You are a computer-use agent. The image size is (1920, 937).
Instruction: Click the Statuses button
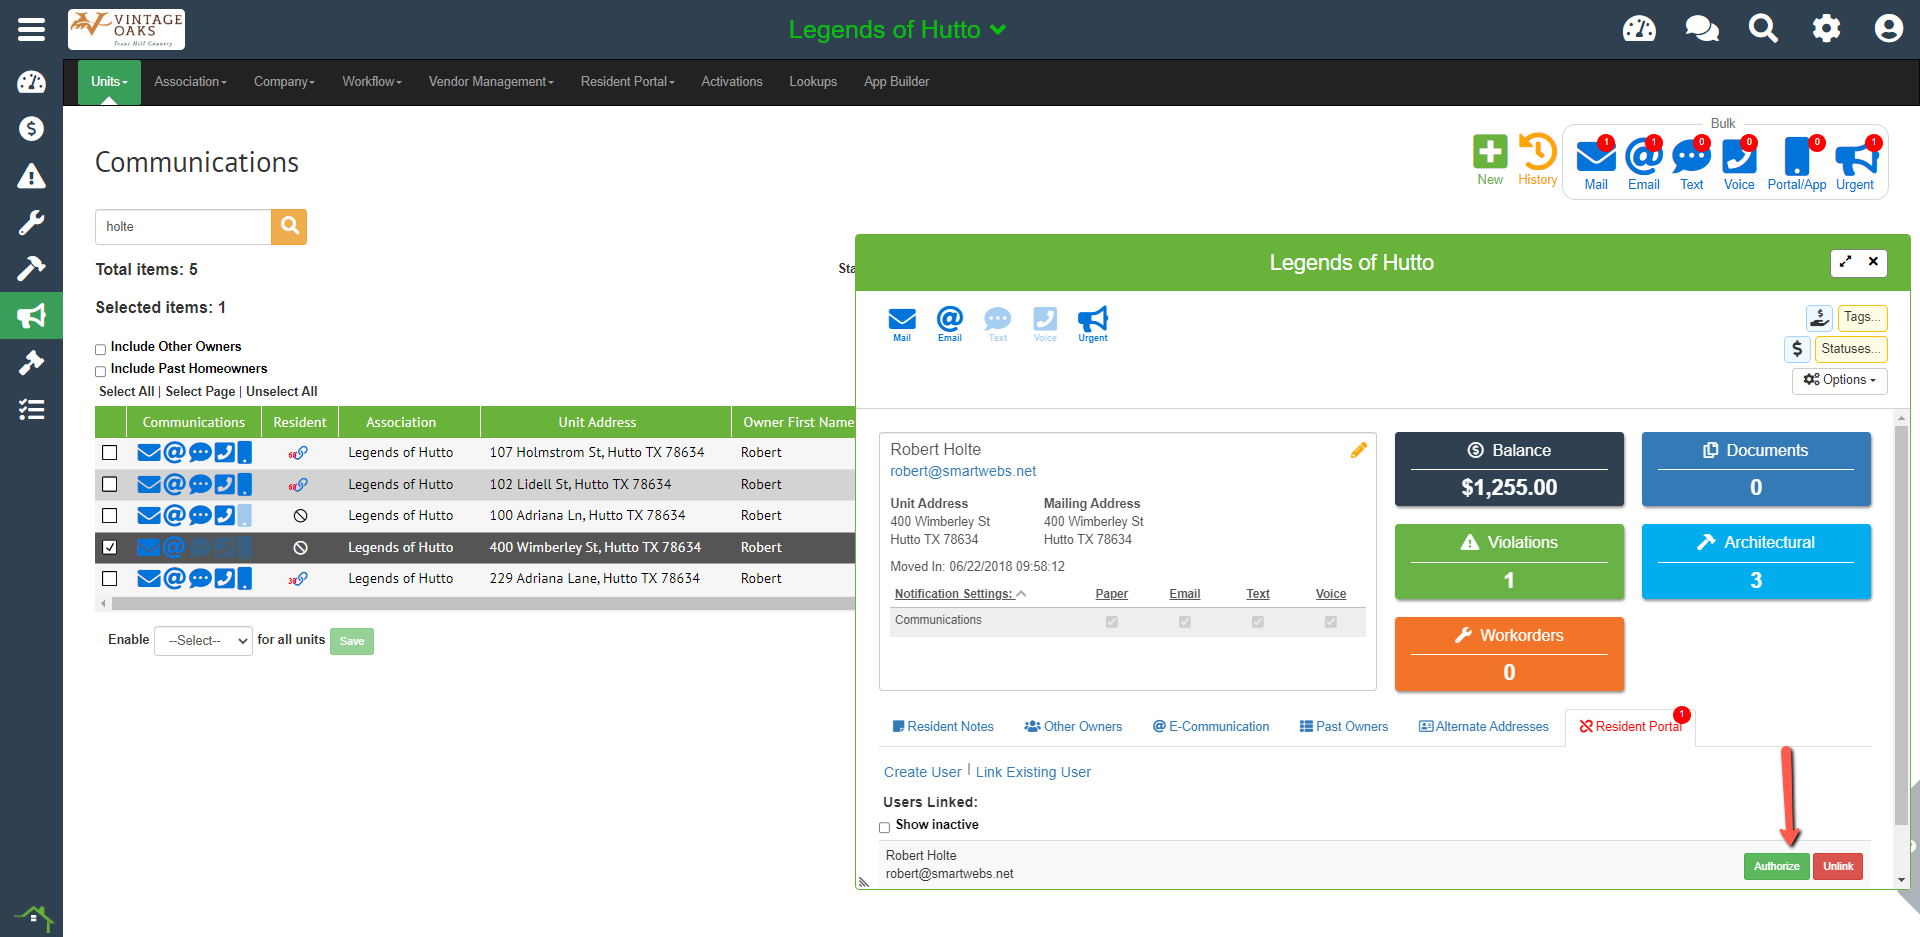click(1851, 349)
